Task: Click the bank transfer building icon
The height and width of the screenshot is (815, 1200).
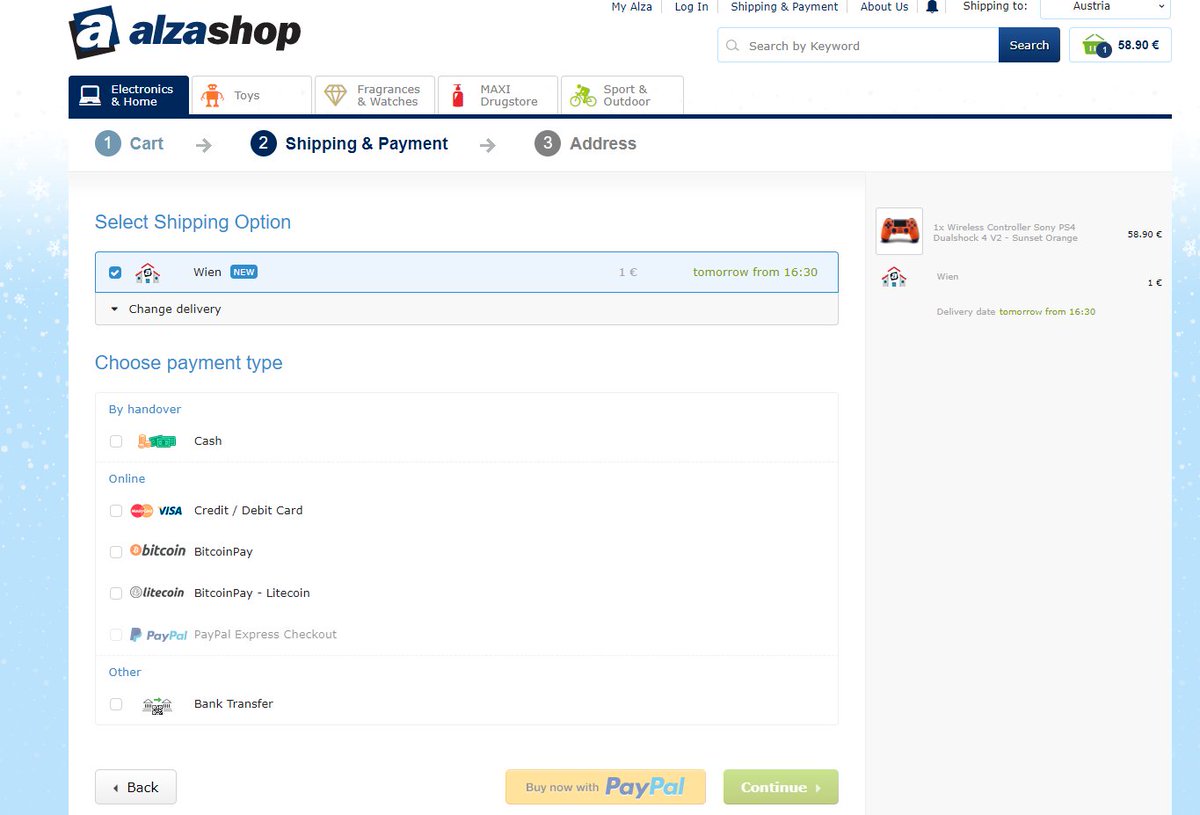Action: point(157,705)
